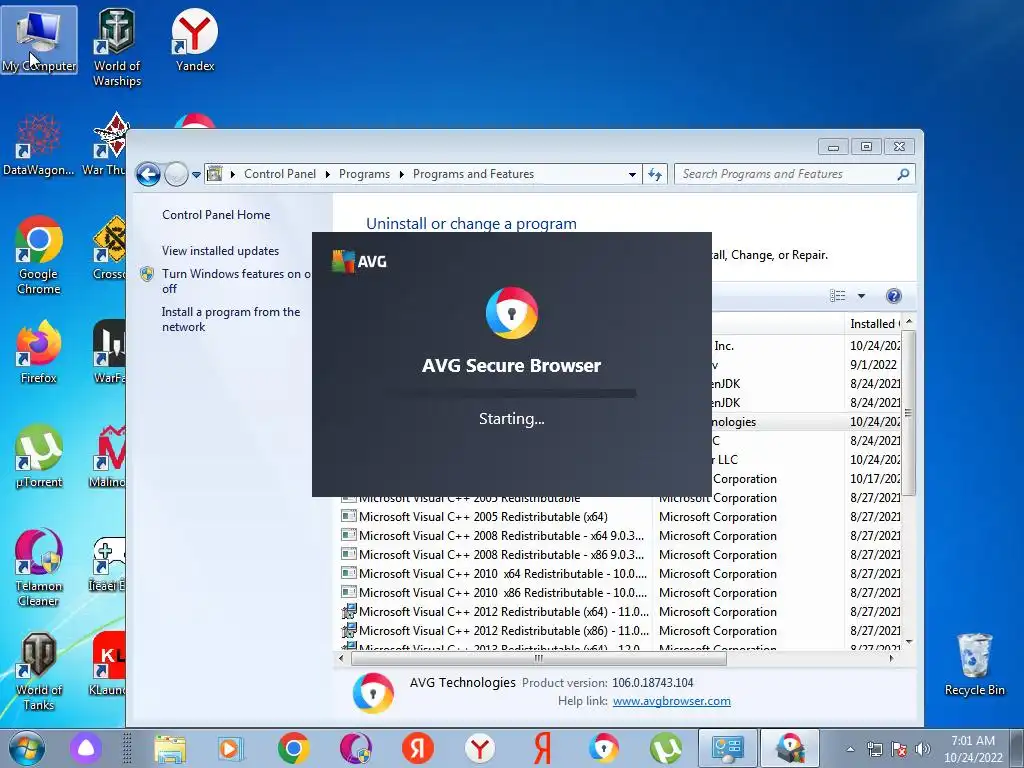Screen dimensions: 1024x768
Task: Open the red circle Yandex taskbar icon
Action: [418, 748]
